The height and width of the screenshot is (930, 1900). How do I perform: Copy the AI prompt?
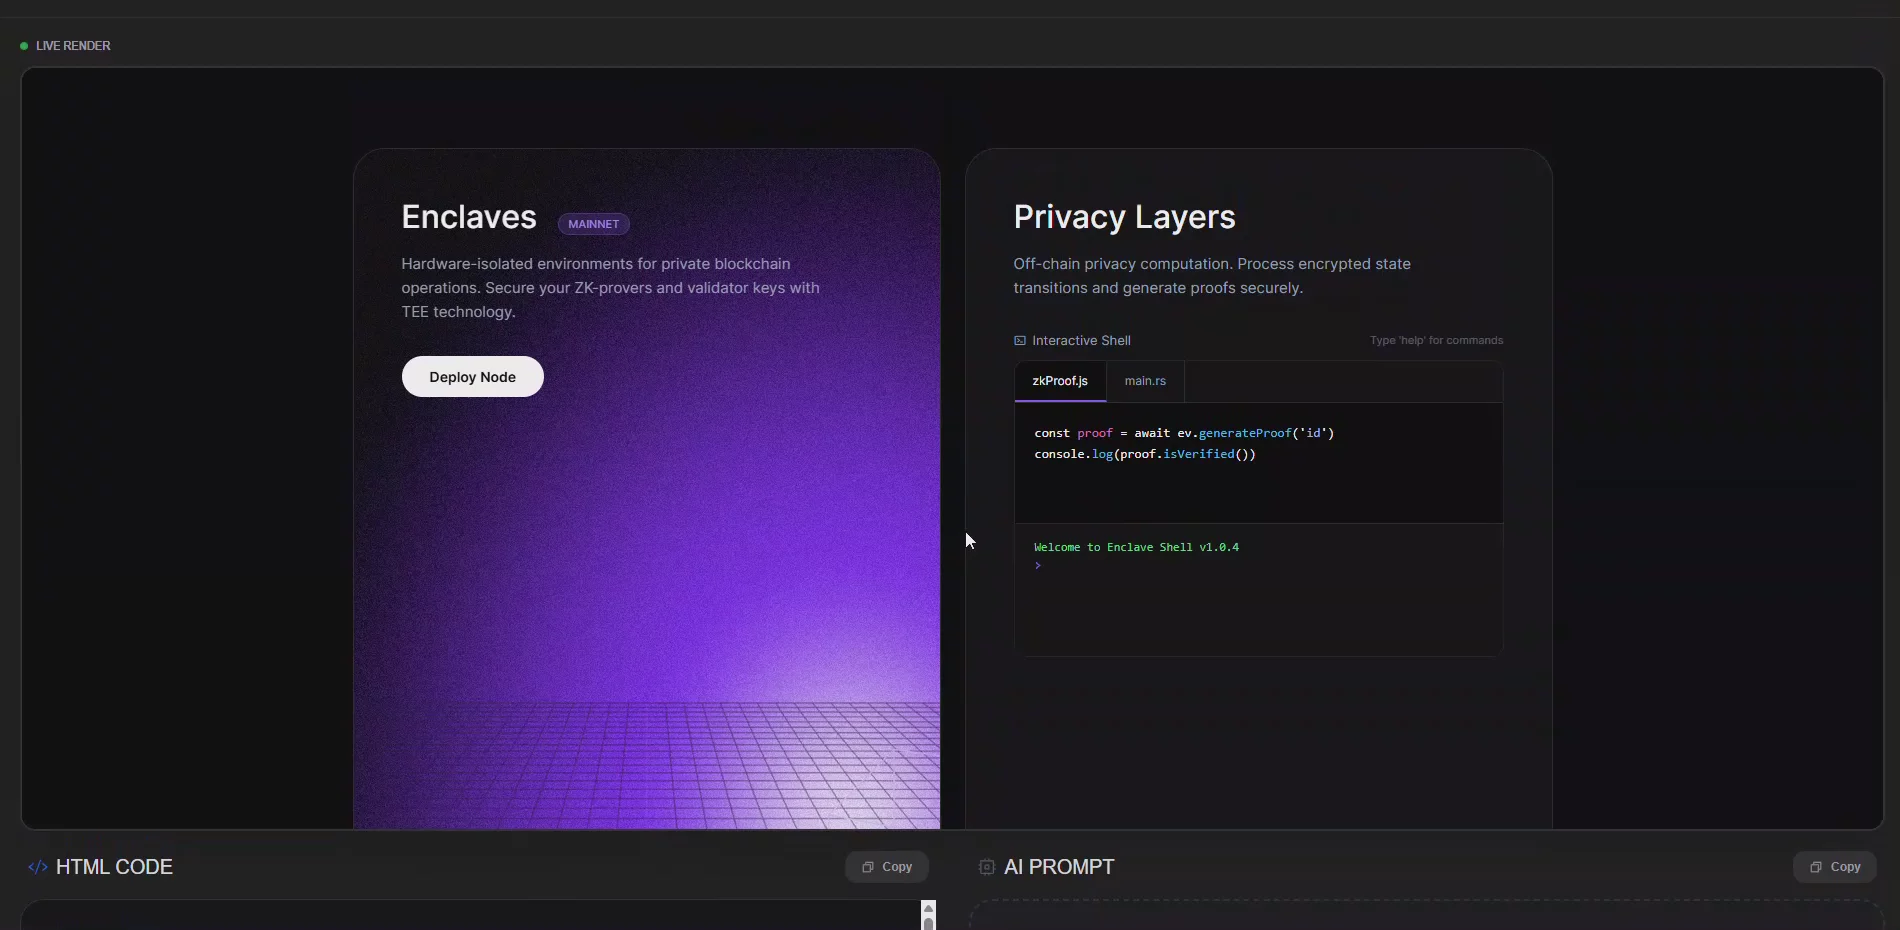click(1835, 867)
